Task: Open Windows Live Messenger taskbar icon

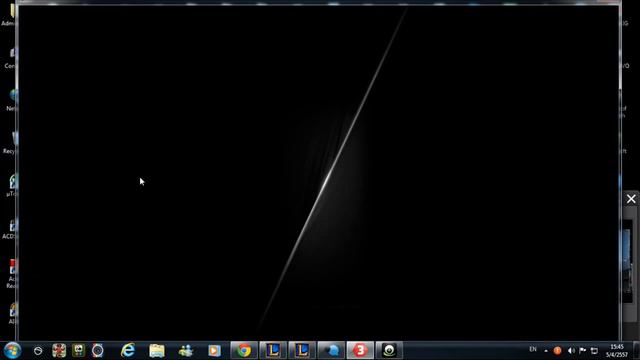Action: (x=186, y=350)
